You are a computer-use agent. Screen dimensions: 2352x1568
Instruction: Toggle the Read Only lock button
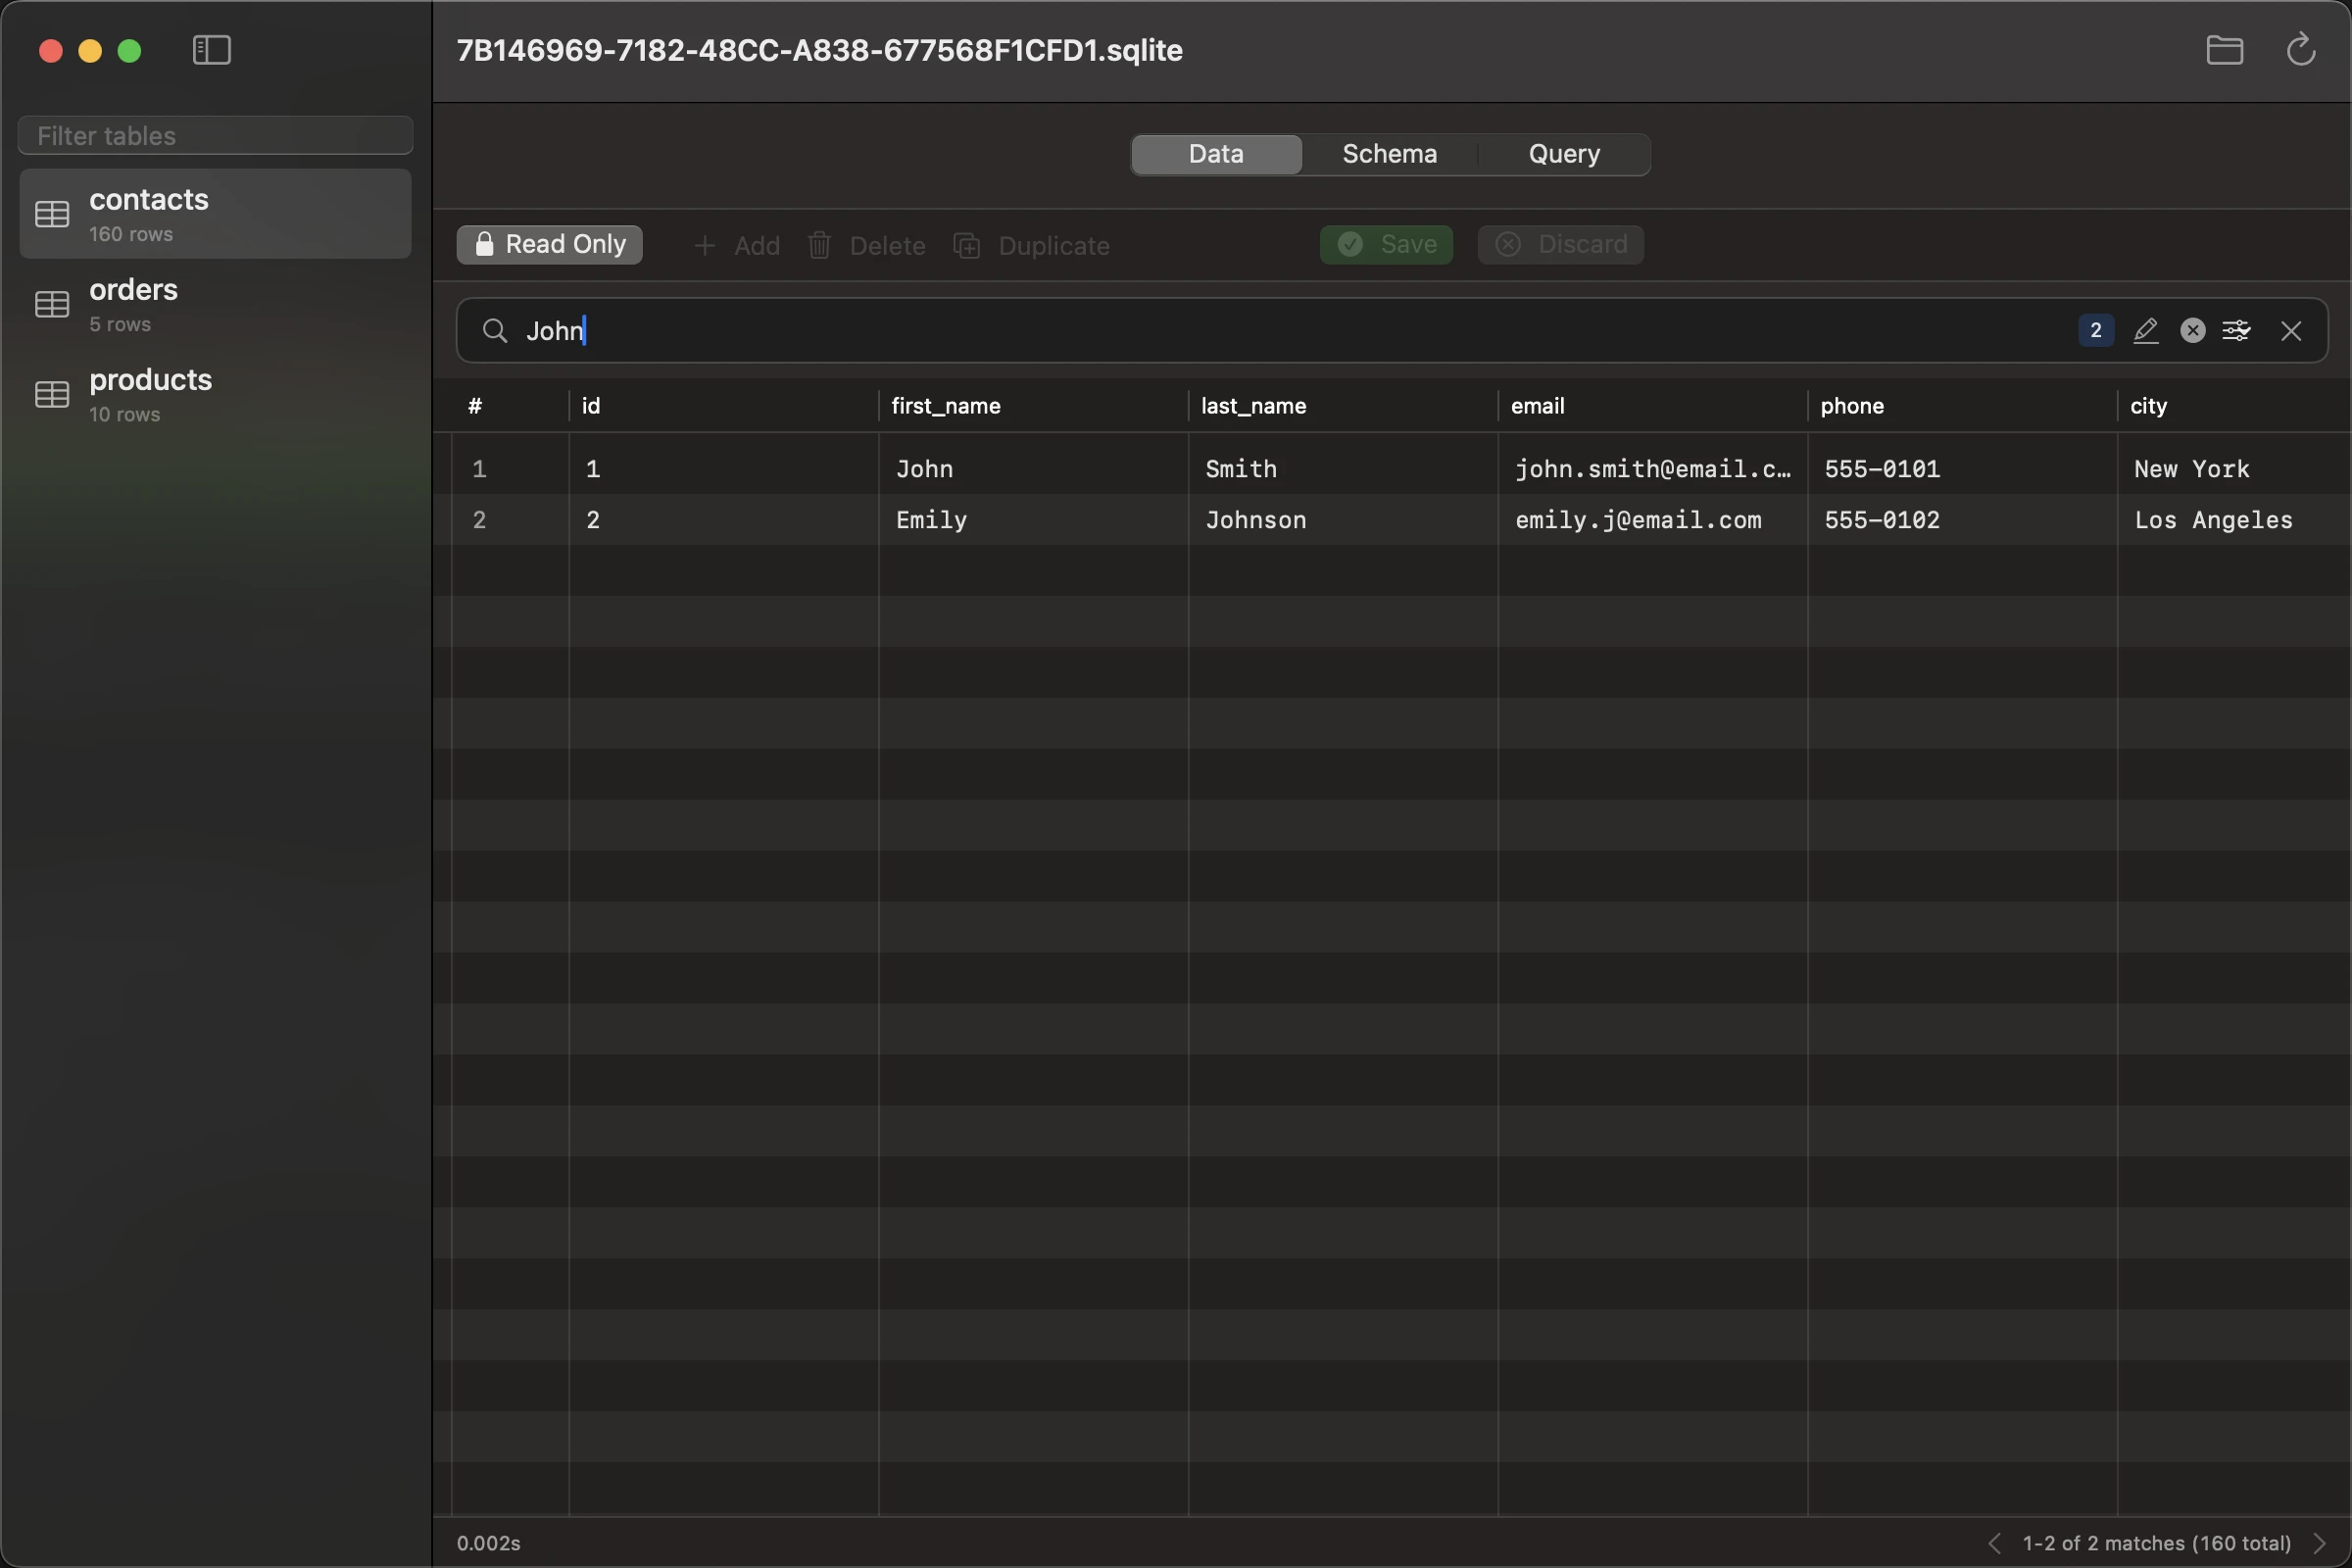coord(549,245)
